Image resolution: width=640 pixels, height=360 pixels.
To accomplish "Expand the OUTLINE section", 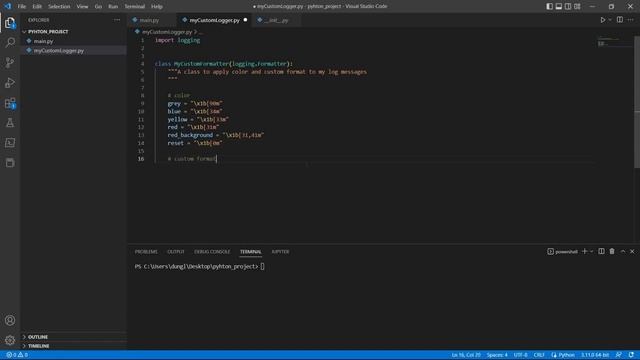I will click(73, 337).
